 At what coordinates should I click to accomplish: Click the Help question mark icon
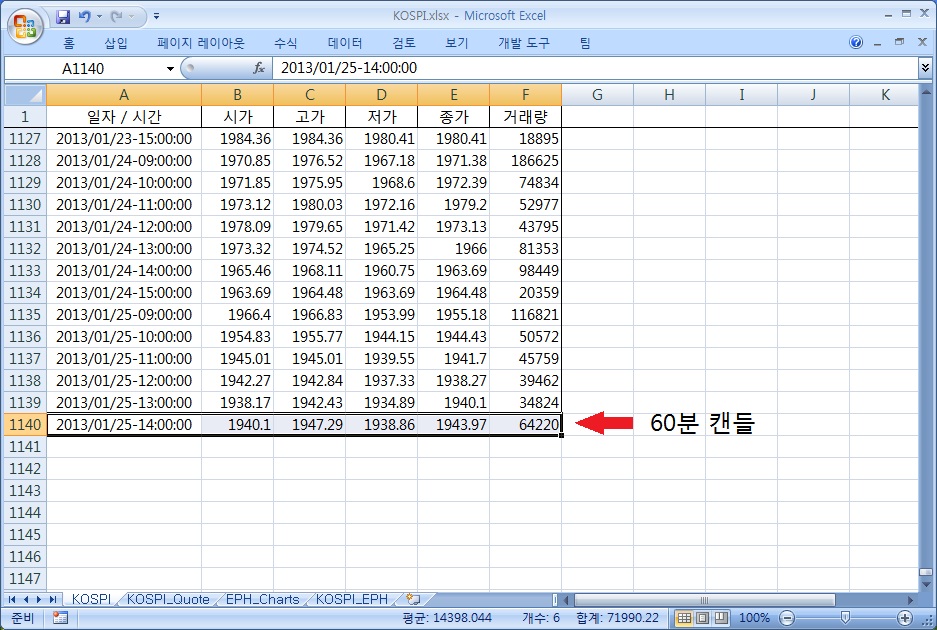click(x=856, y=43)
